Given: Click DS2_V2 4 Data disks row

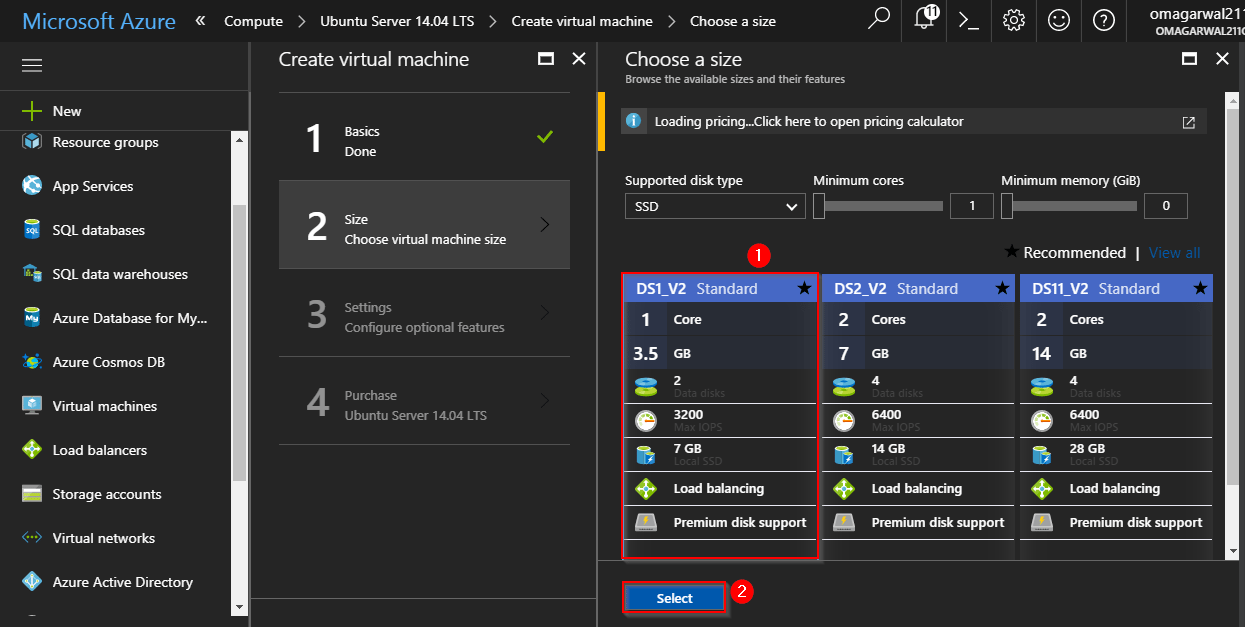Looking at the screenshot, I should click(918, 387).
